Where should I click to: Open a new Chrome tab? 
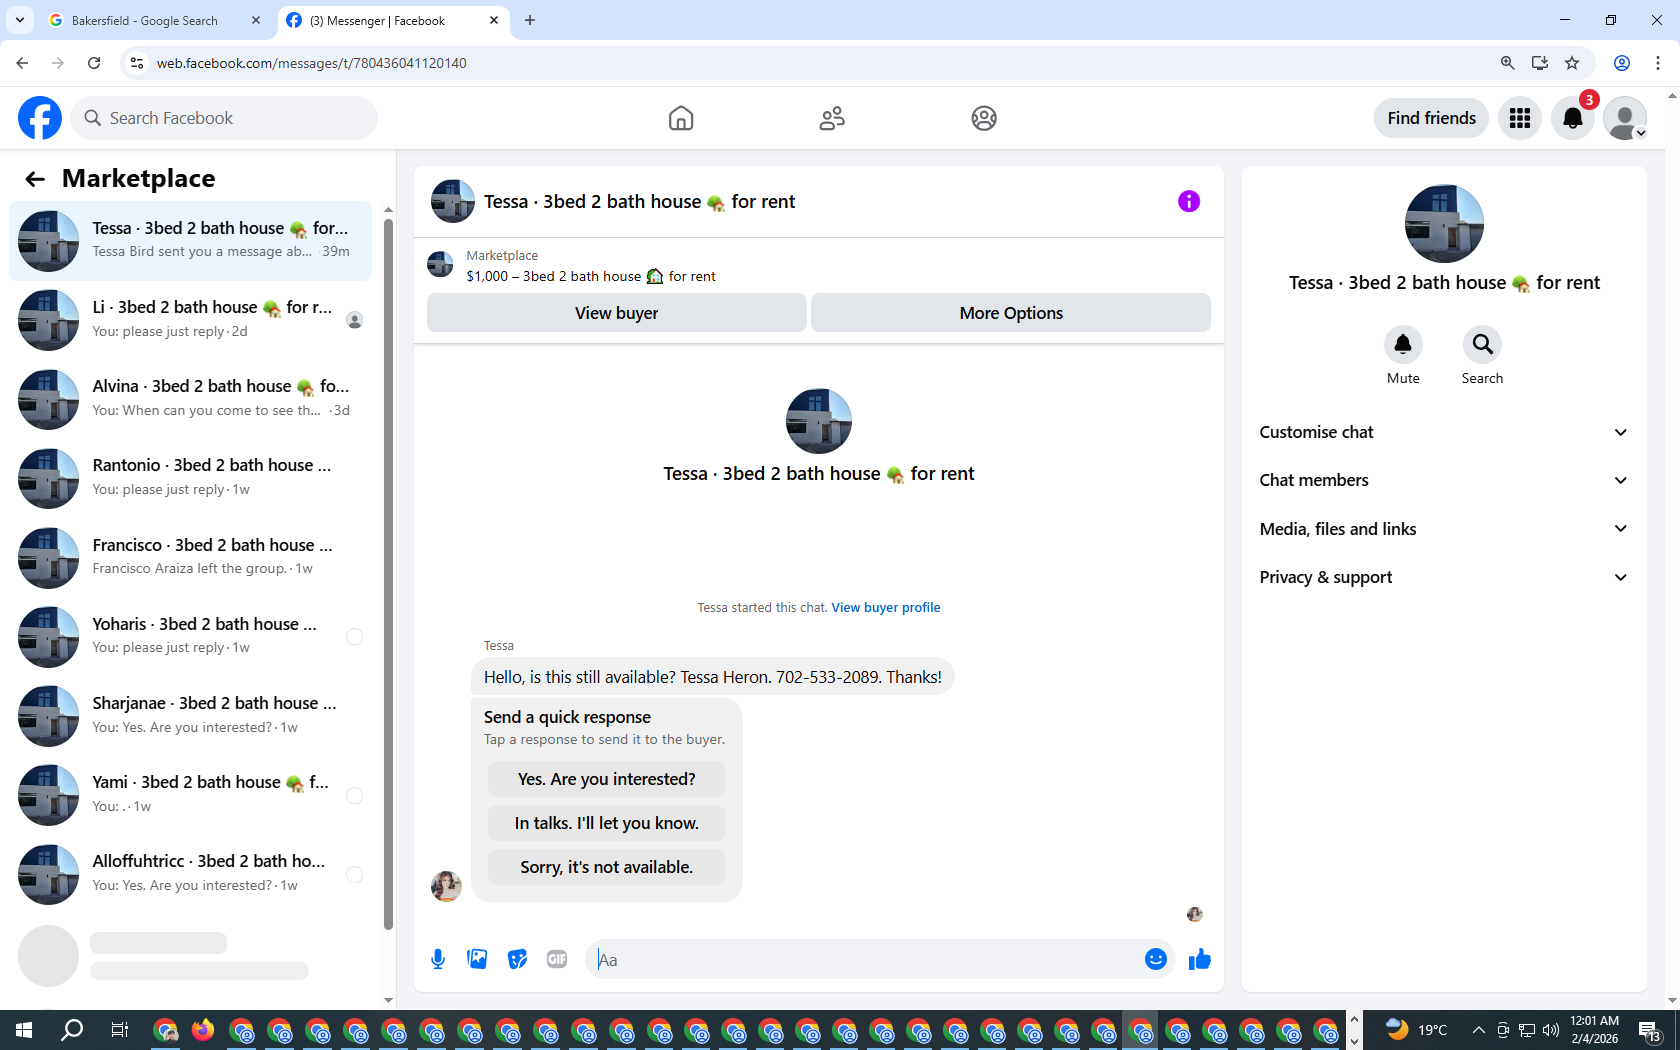point(530,20)
